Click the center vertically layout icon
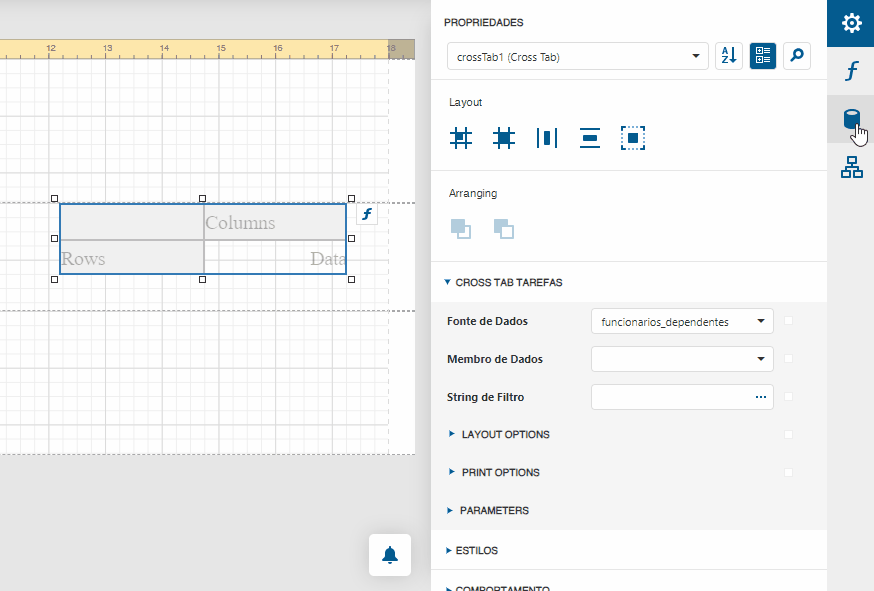 click(589, 138)
